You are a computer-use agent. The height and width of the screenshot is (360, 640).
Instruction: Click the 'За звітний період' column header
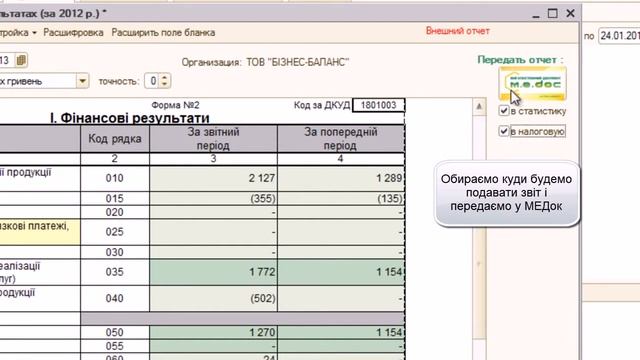tap(213, 139)
